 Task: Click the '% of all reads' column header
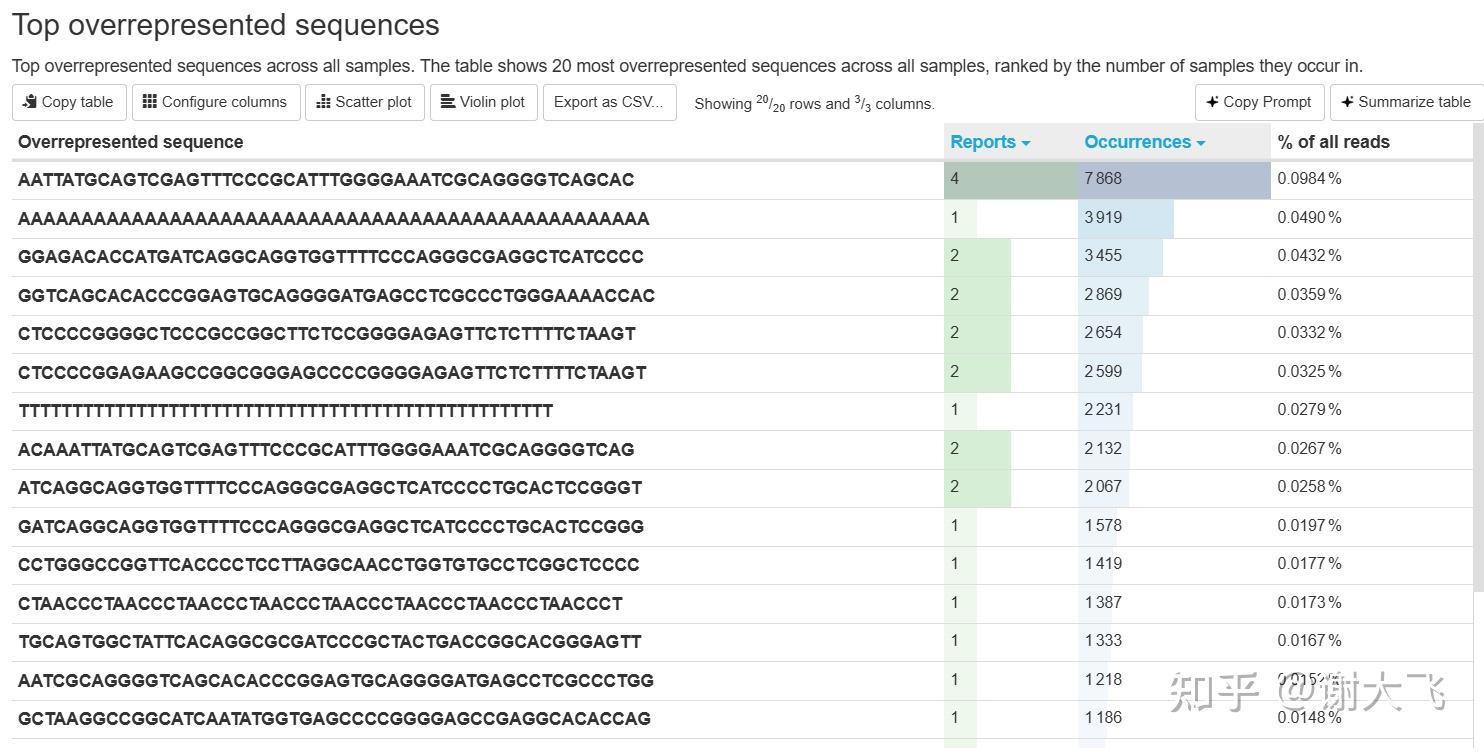tap(1333, 142)
